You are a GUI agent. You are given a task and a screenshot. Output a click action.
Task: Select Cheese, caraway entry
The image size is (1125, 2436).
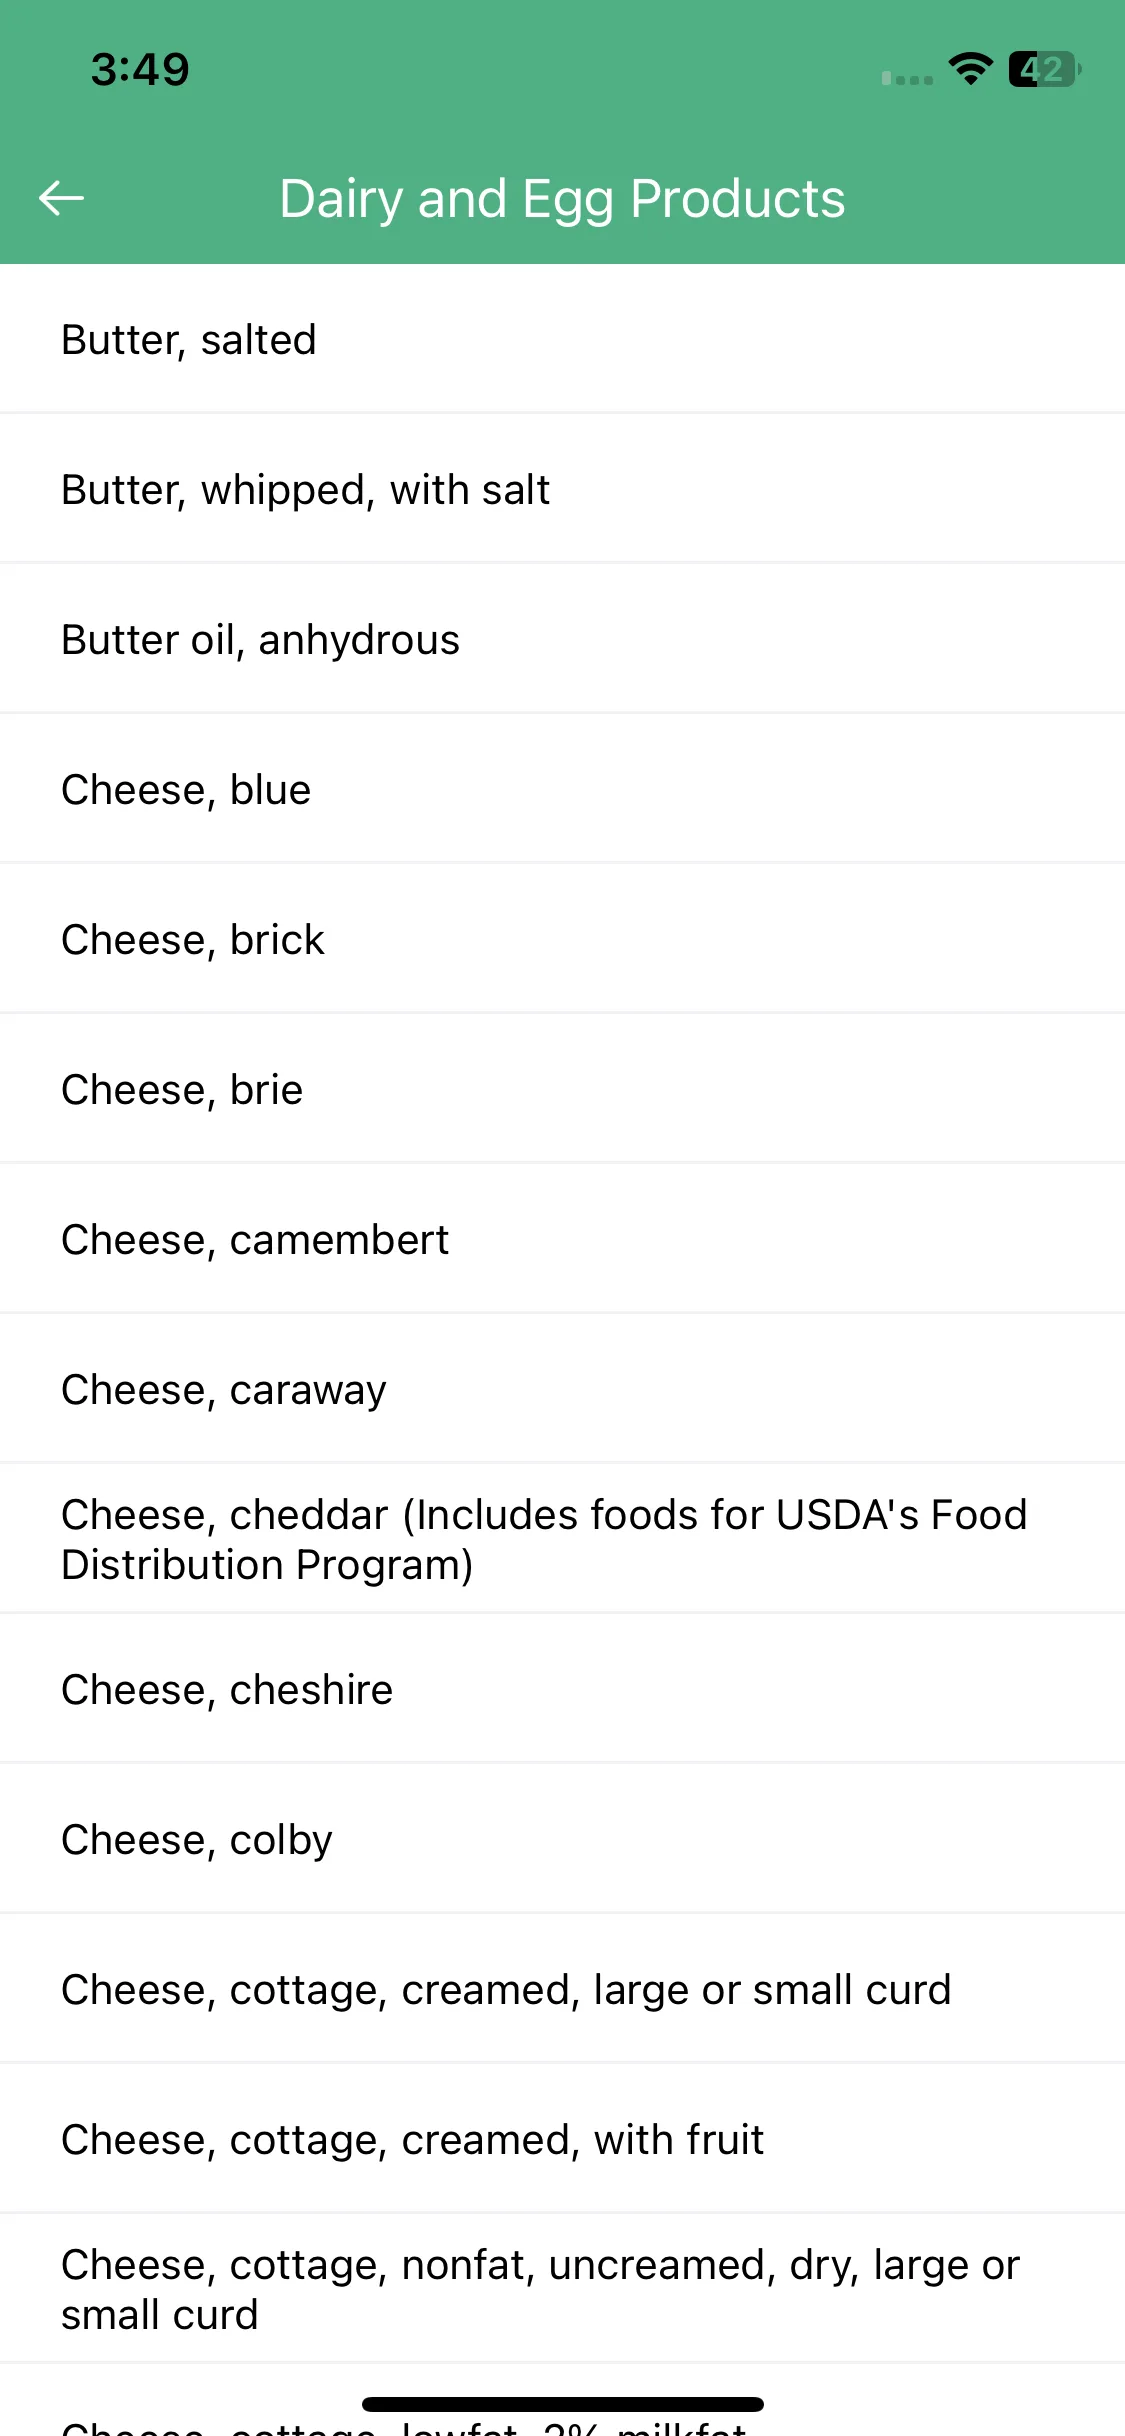[562, 1389]
